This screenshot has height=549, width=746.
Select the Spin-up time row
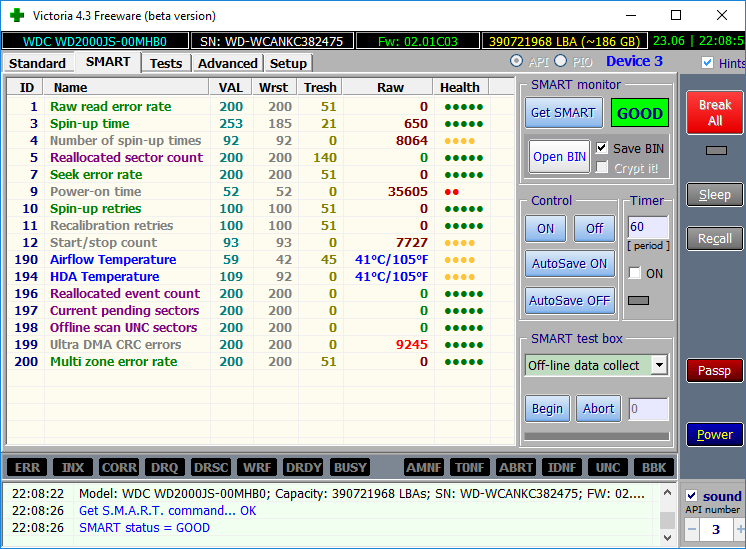click(x=261, y=124)
